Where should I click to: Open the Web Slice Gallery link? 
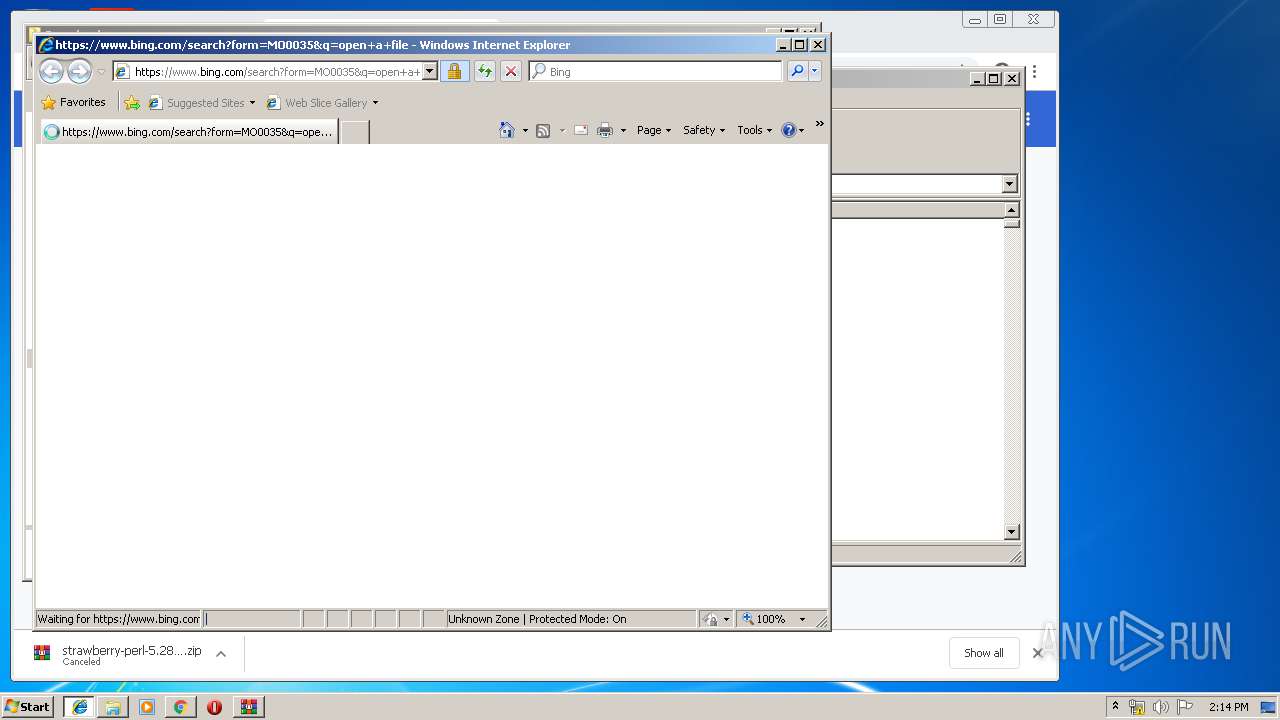(317, 102)
